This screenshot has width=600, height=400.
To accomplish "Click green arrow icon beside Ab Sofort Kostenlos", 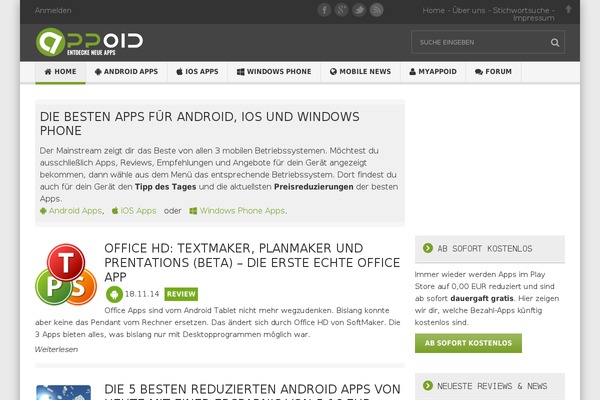I will (x=428, y=248).
